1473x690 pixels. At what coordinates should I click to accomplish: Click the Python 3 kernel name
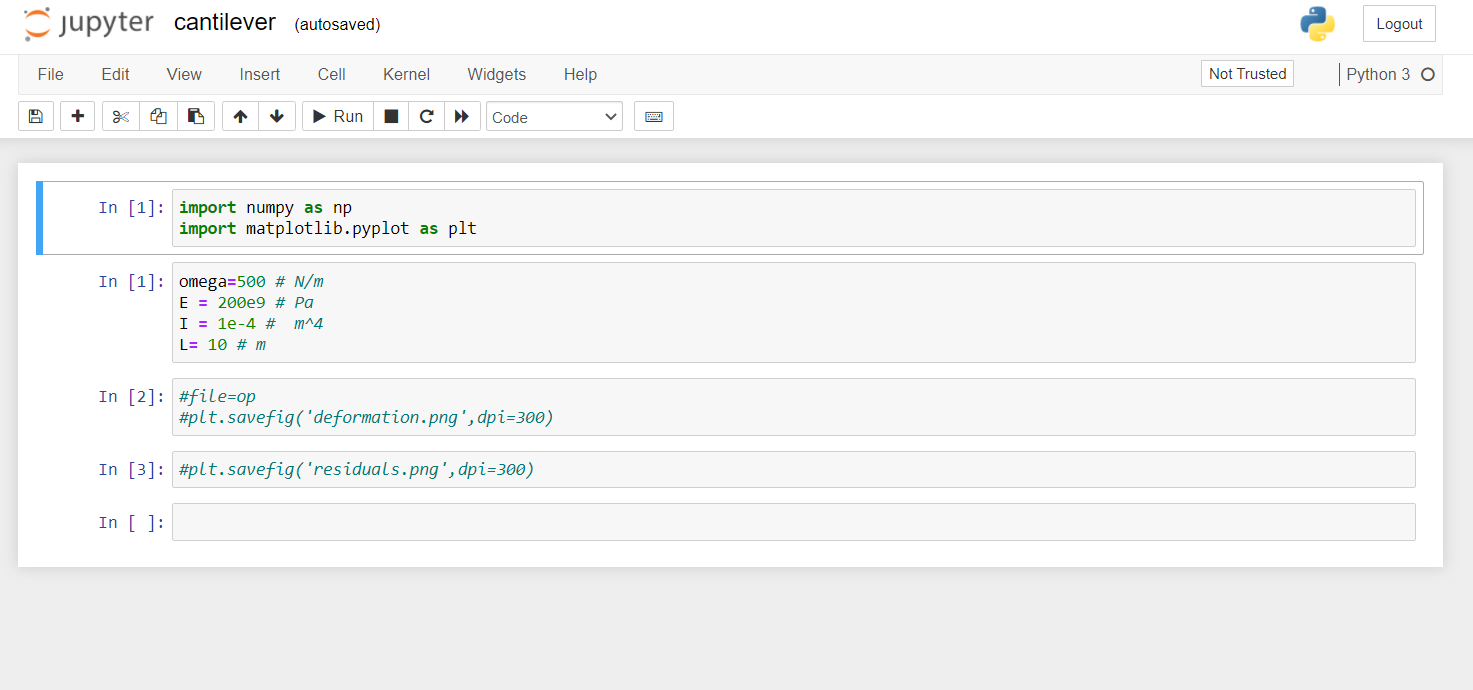[1378, 74]
